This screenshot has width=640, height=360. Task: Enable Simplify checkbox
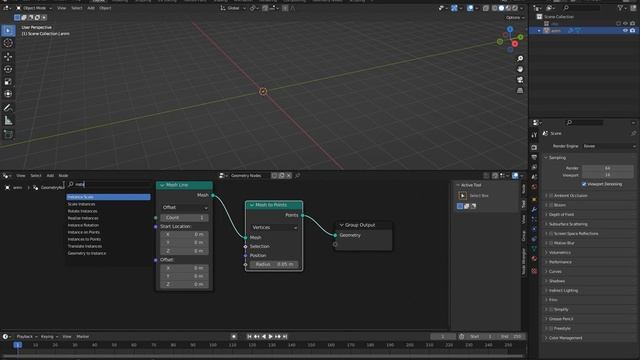551,309
